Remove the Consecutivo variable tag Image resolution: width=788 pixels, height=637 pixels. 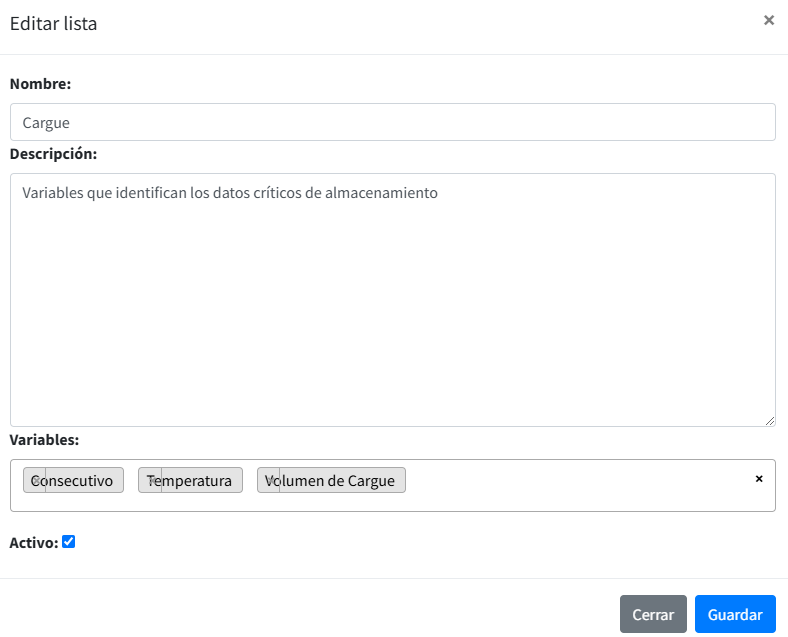35,481
